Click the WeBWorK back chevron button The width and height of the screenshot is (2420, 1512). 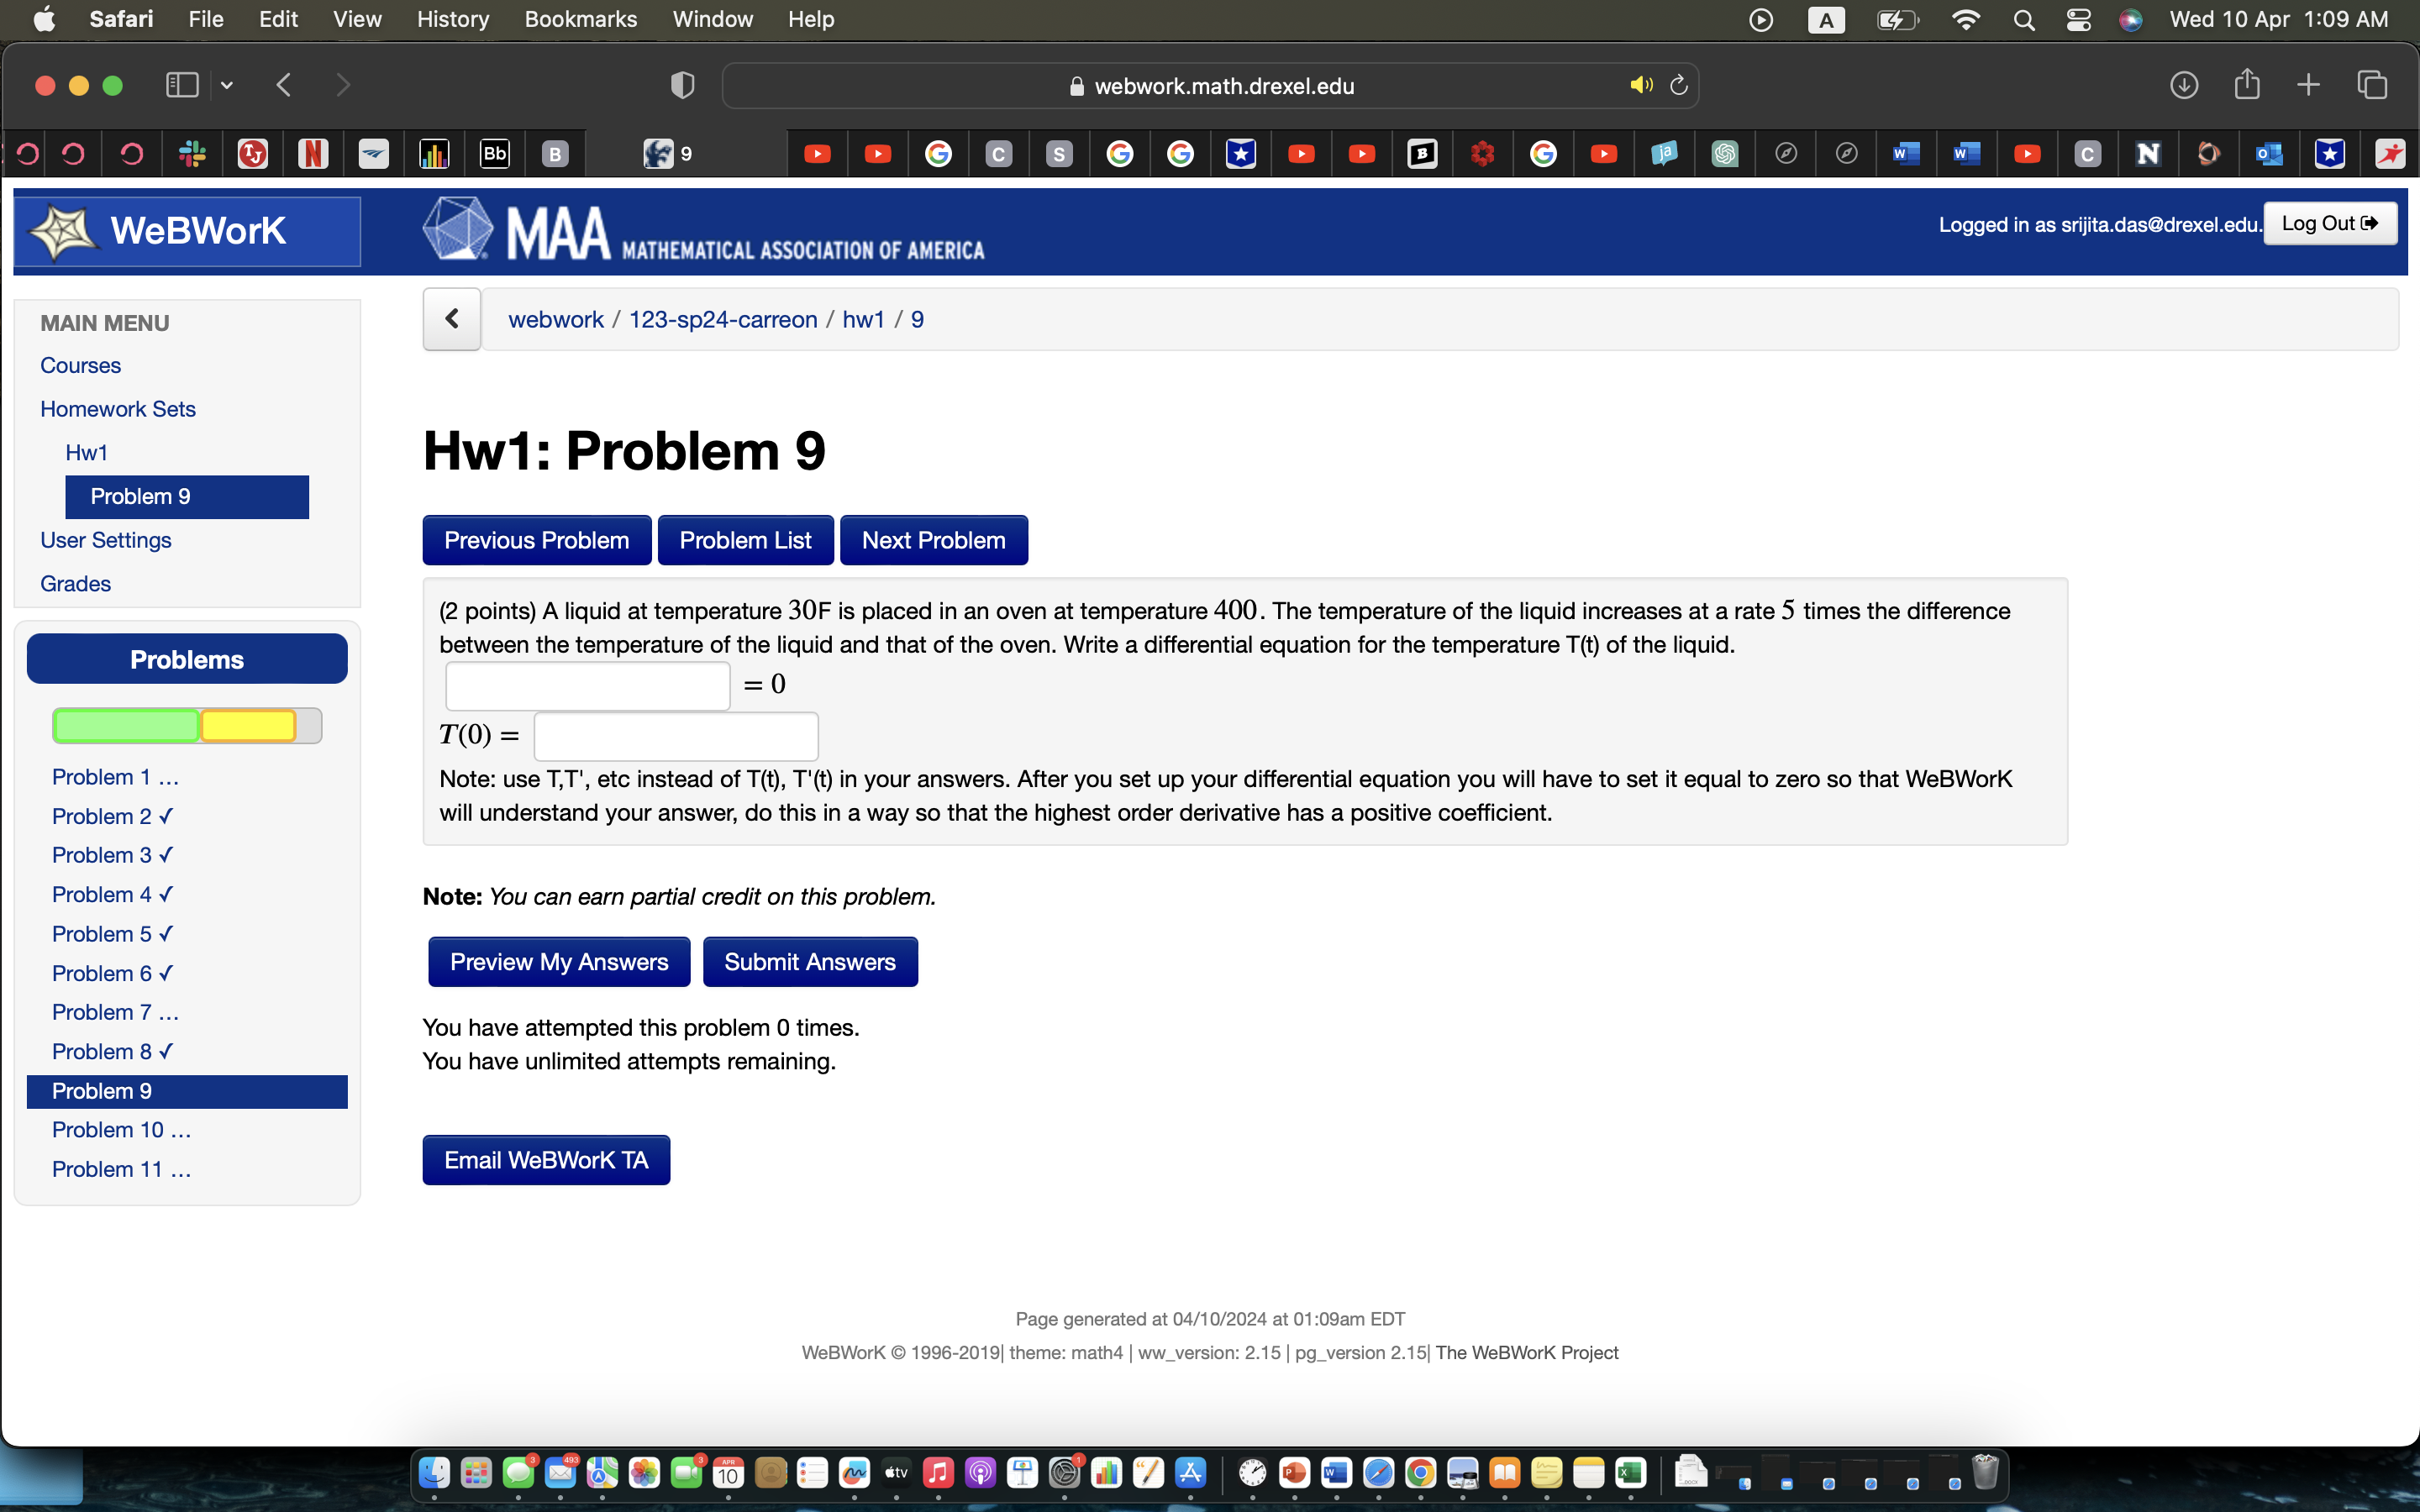[x=452, y=319]
